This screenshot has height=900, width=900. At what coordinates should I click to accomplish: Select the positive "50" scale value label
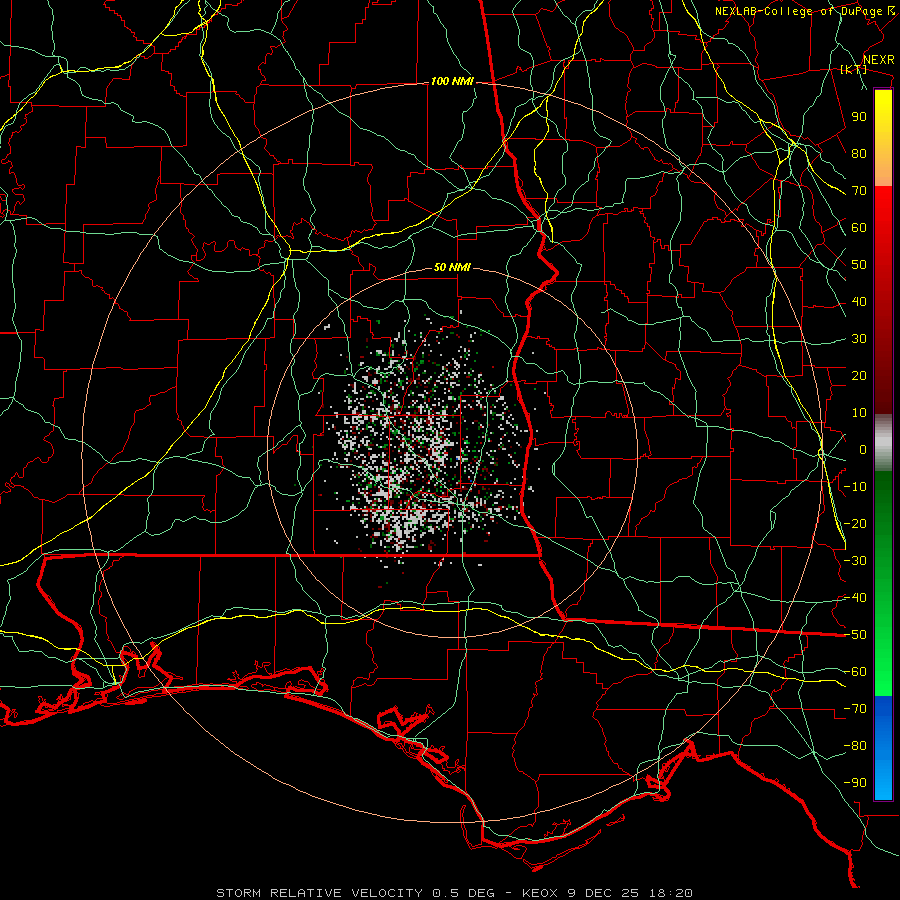tap(859, 265)
